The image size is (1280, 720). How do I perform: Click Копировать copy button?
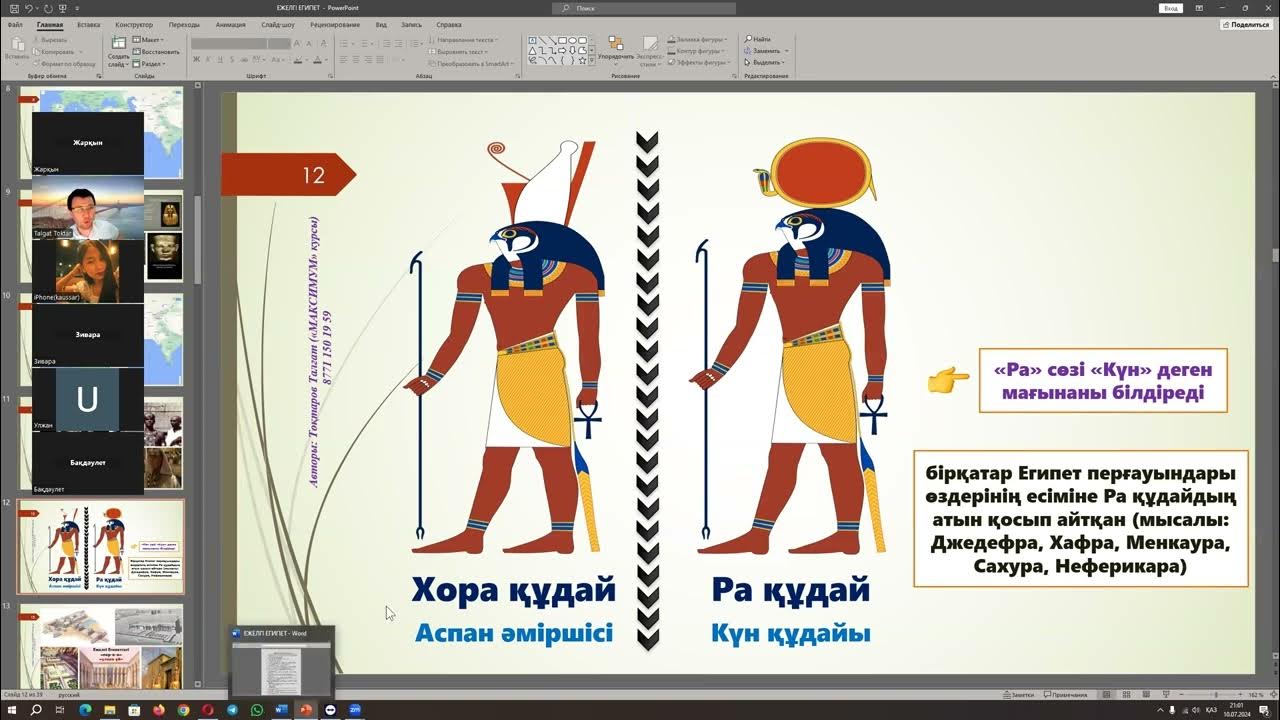[x=55, y=51]
